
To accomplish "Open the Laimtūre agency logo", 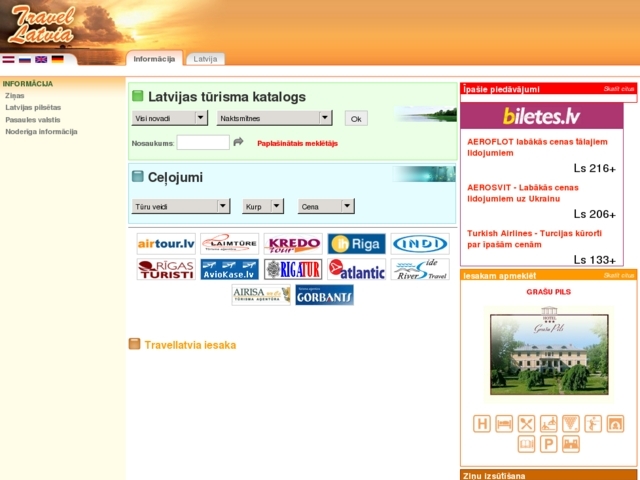I will [230, 244].
